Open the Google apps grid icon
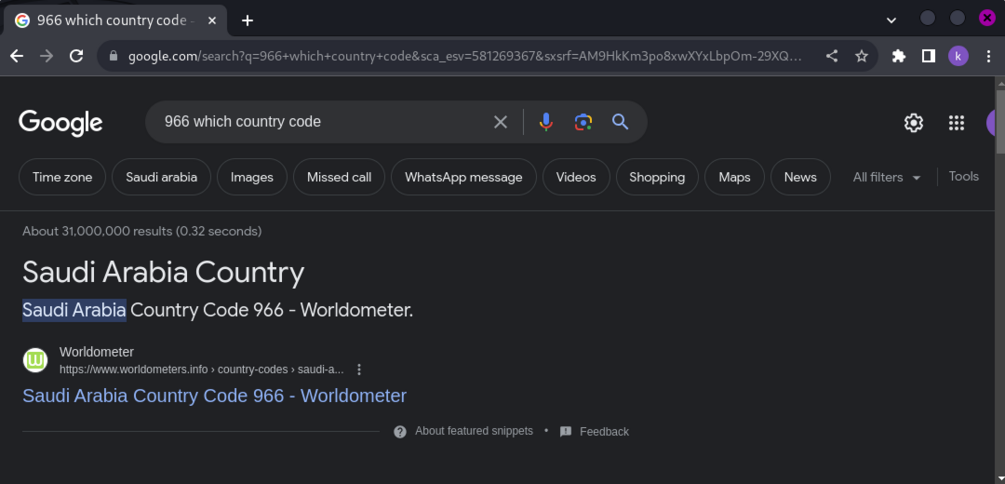 (956, 122)
